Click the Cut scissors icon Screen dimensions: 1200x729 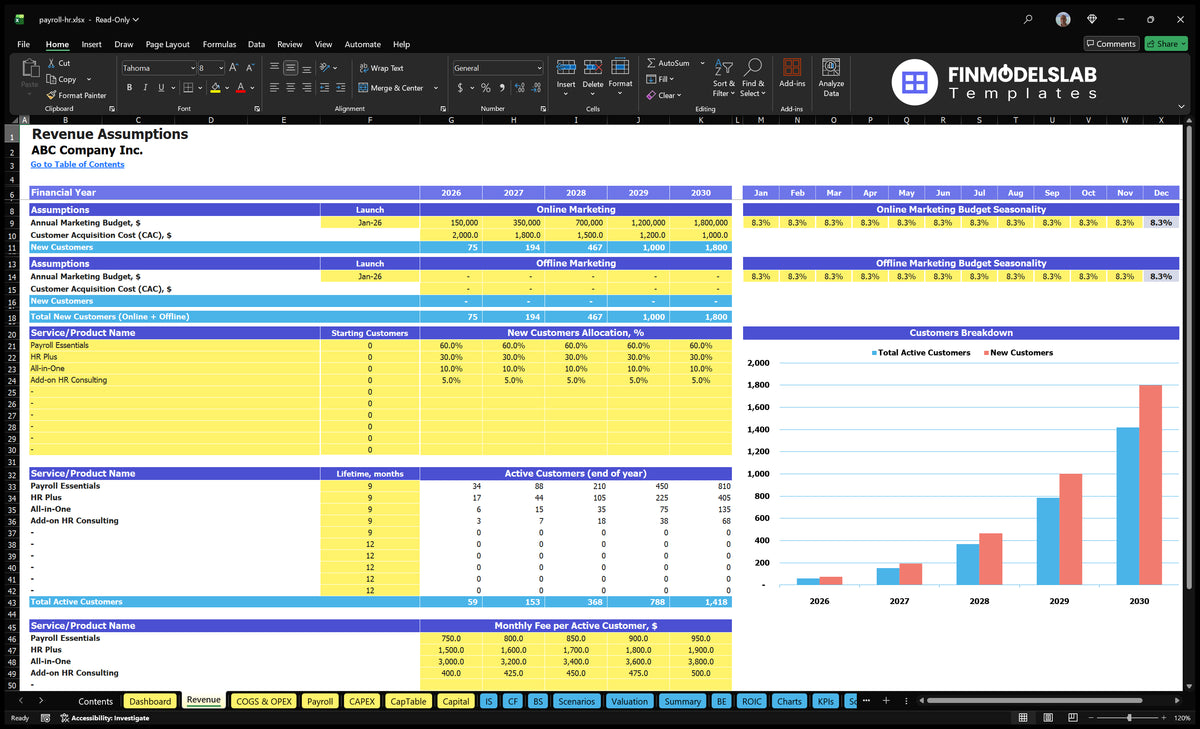(x=51, y=63)
